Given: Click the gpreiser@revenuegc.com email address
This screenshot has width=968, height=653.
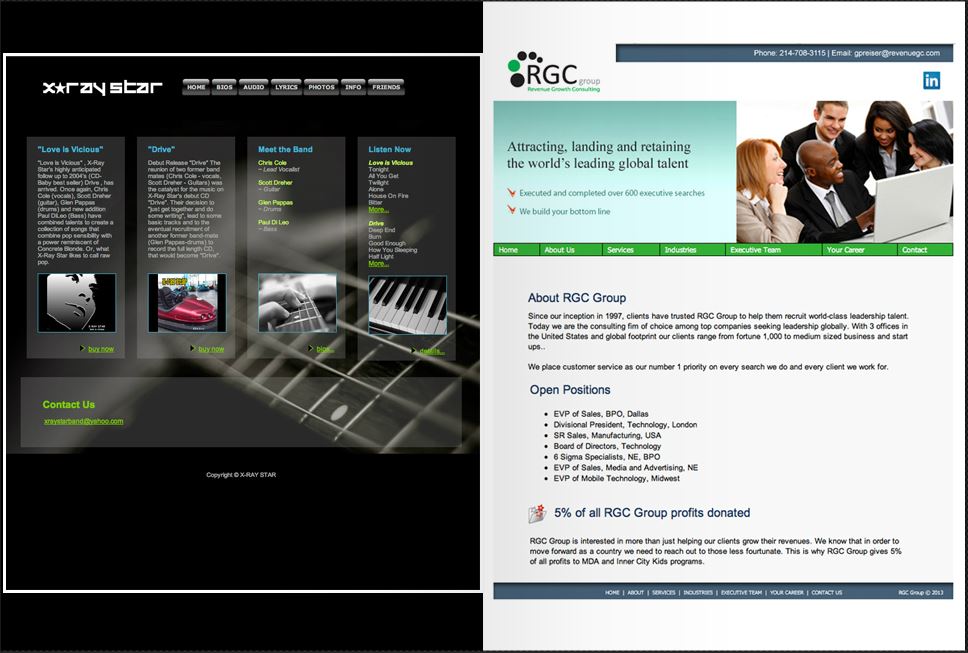Looking at the screenshot, I should click(897, 53).
